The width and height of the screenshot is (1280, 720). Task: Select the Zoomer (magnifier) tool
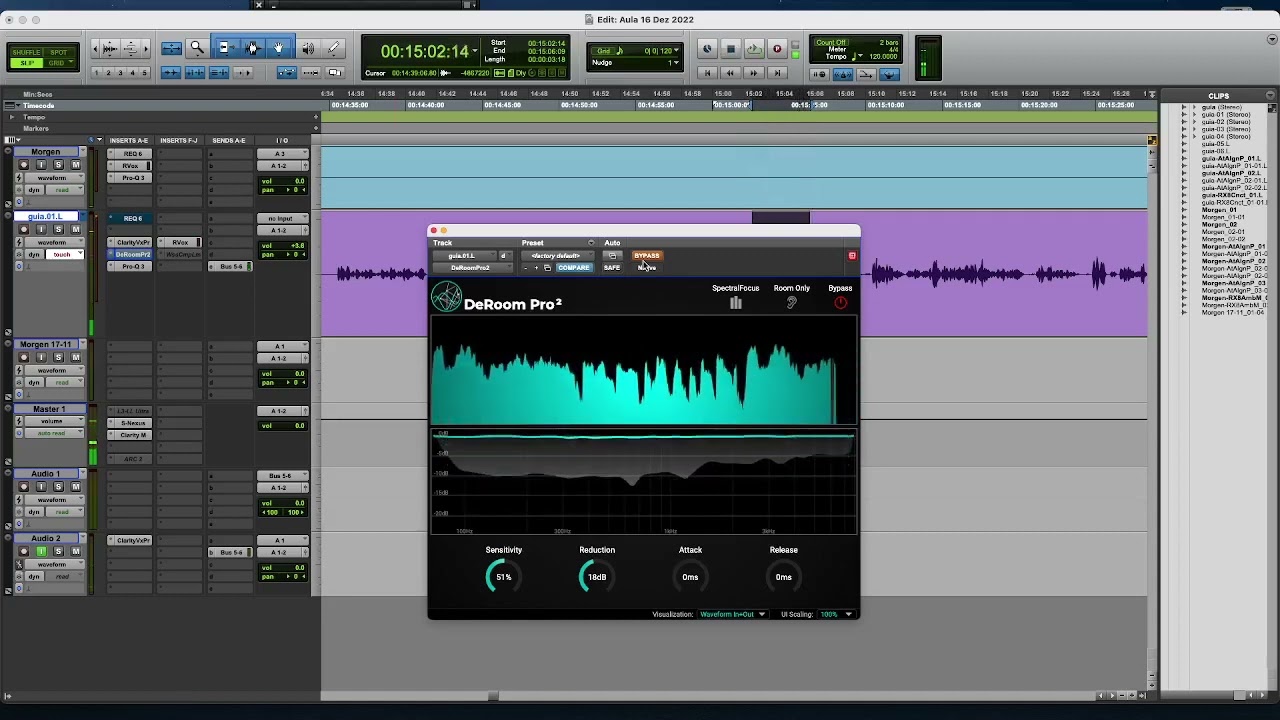click(x=197, y=48)
